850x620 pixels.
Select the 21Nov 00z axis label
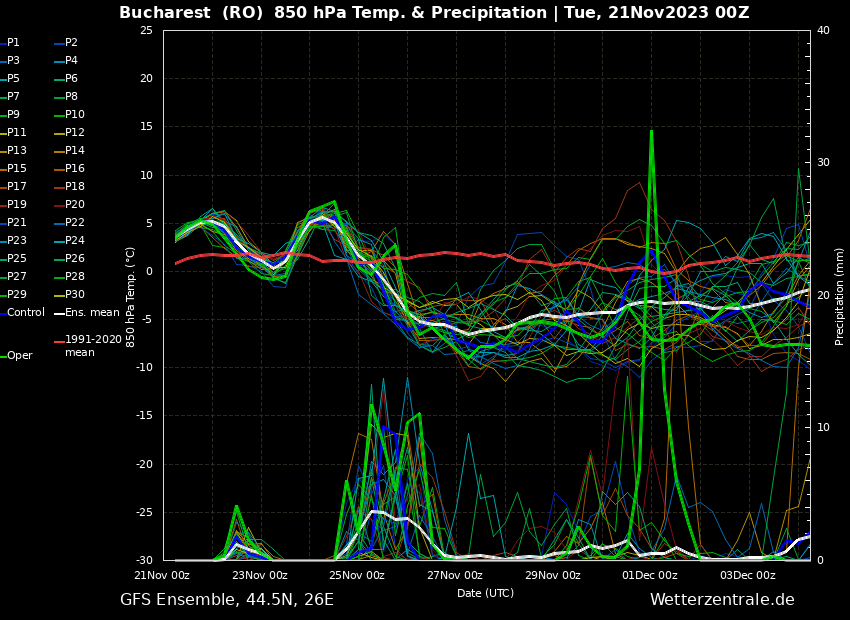(162, 575)
